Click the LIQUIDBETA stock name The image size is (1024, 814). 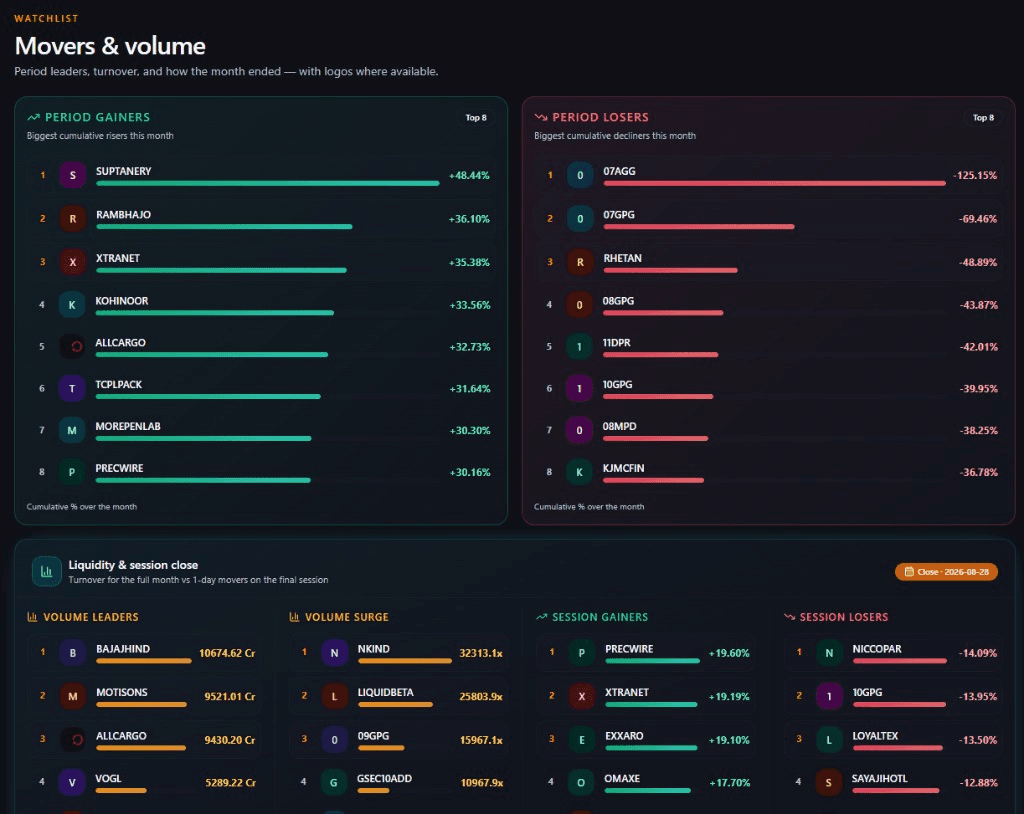(x=385, y=692)
